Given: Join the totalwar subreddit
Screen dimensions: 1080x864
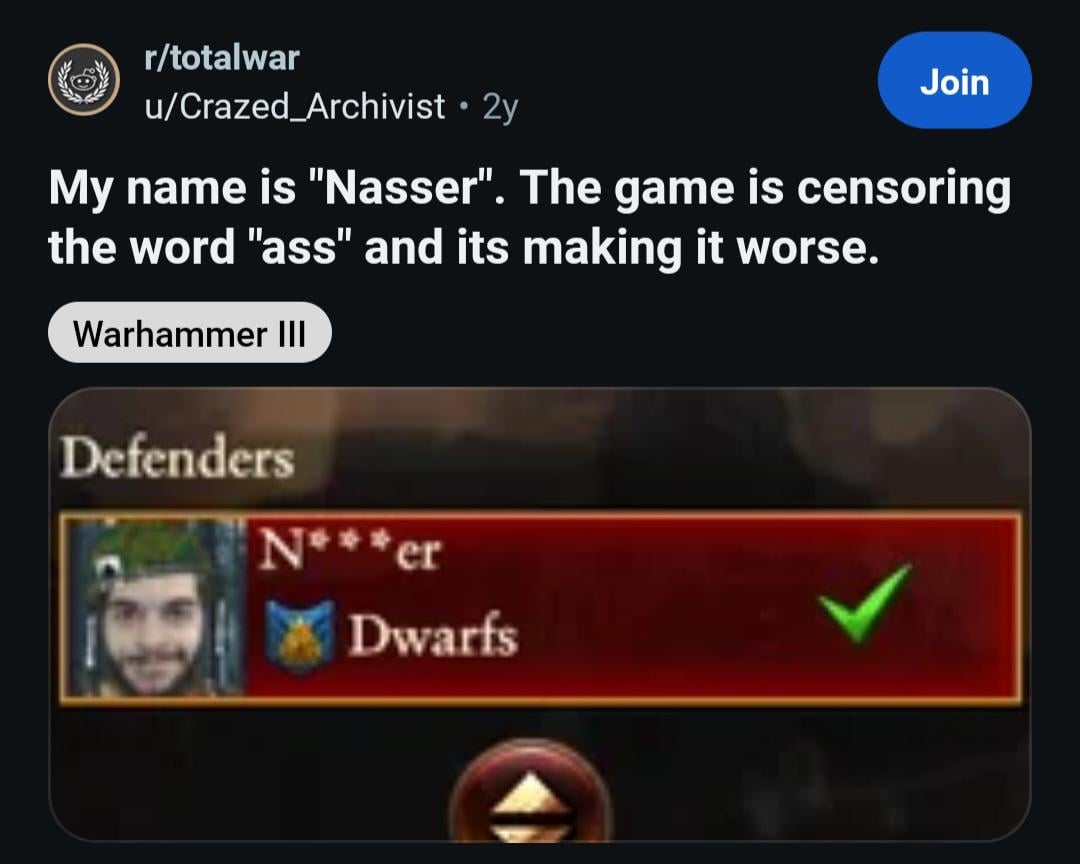Looking at the screenshot, I should click(x=954, y=80).
